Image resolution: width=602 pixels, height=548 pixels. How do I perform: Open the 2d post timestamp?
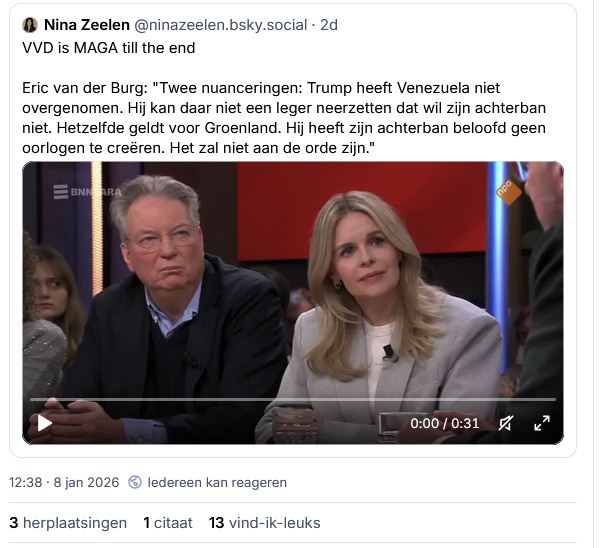(x=329, y=25)
